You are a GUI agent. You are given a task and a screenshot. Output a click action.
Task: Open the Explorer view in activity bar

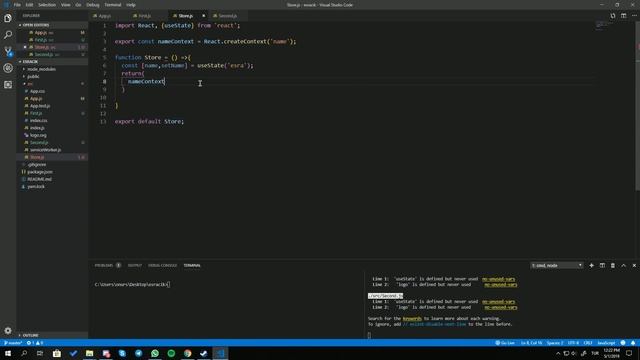8,18
